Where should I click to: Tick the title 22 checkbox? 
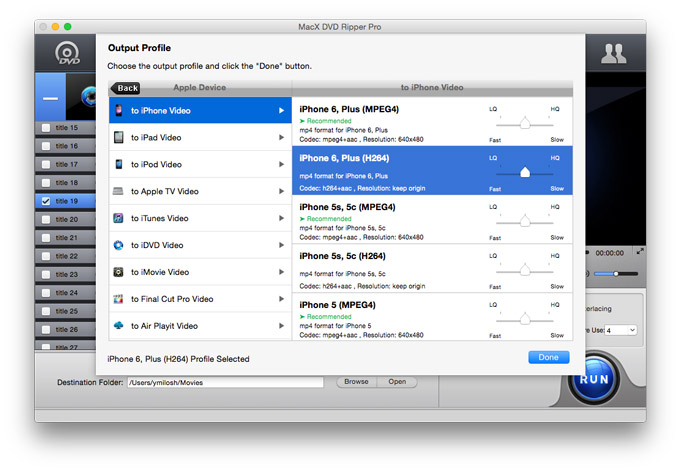(46, 256)
